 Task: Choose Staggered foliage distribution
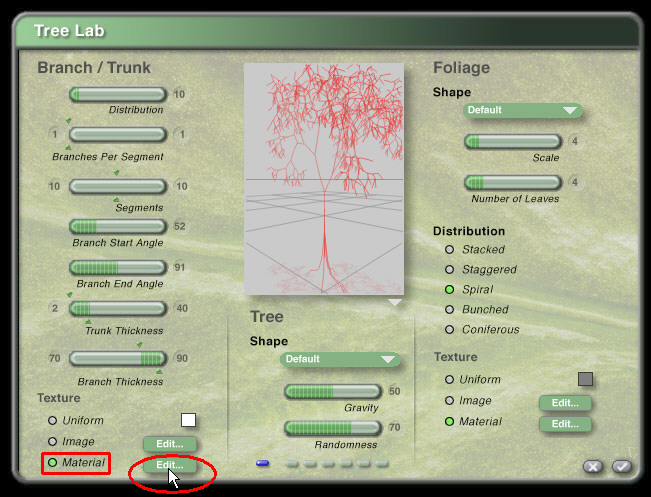(449, 269)
